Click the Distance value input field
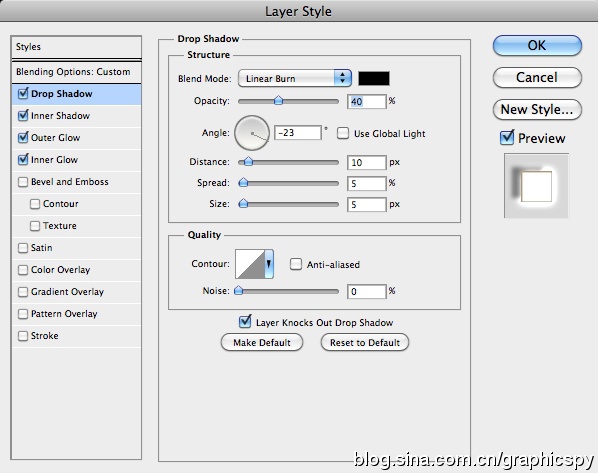 tap(367, 162)
